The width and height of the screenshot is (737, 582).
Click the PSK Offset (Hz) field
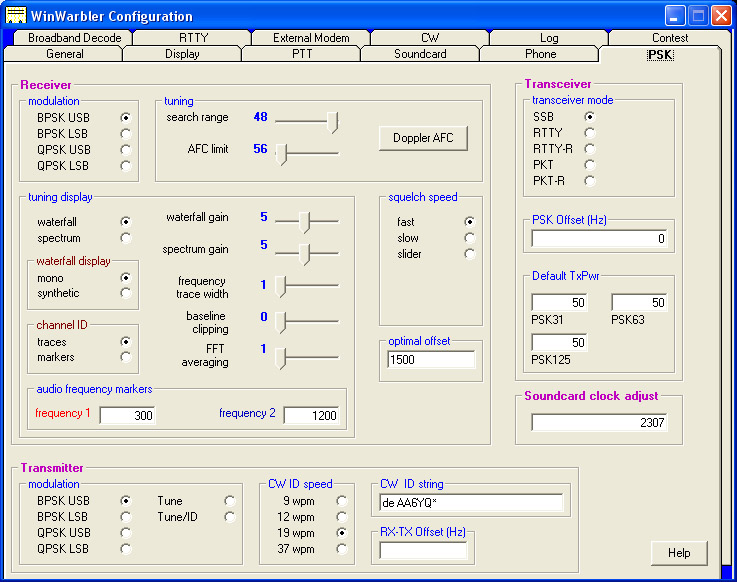tap(599, 238)
